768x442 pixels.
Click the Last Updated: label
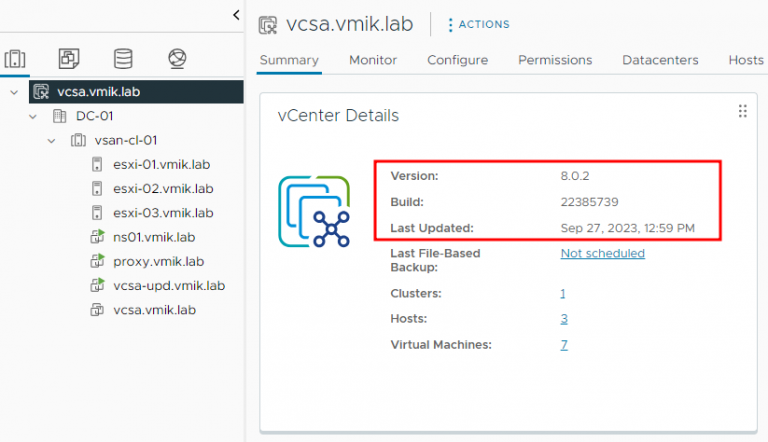click(x=432, y=228)
